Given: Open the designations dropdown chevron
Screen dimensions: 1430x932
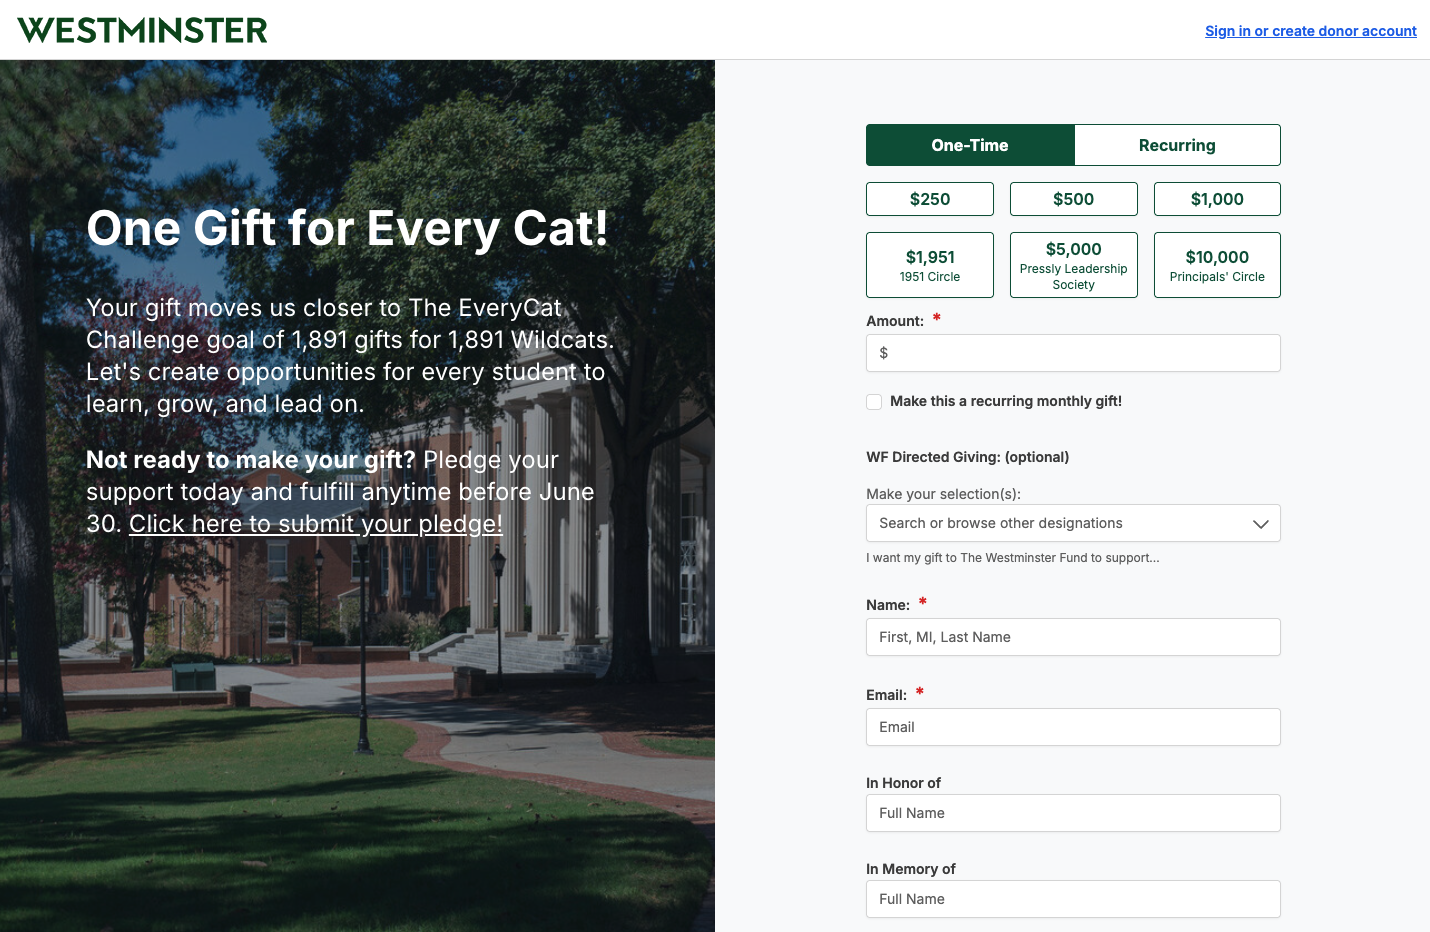Looking at the screenshot, I should (x=1260, y=524).
